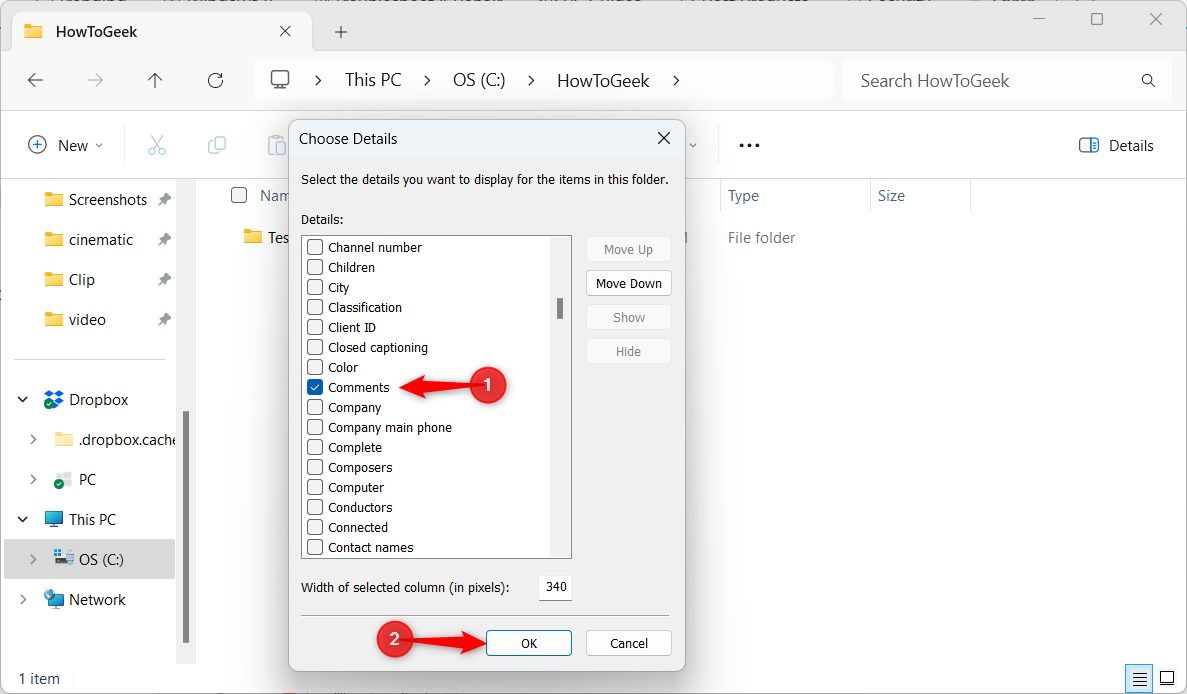Click the Cut scissors icon
Viewport: 1187px width, 694px height.
[x=157, y=145]
